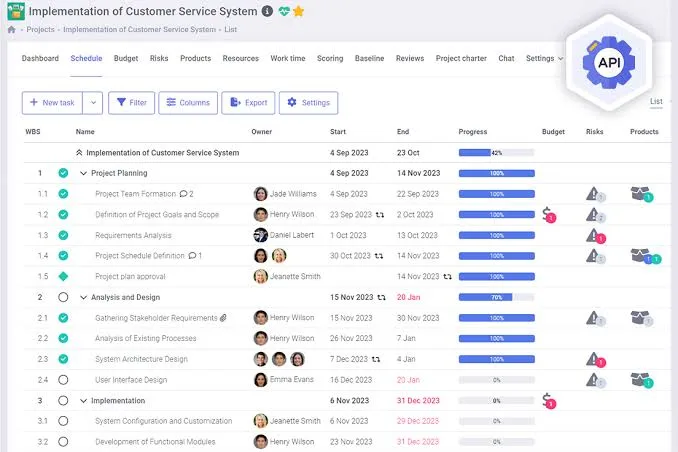Image resolution: width=678 pixels, height=452 pixels.
Task: Open risk icon for Gathering Stakeholder Requirements
Action: [595, 318]
